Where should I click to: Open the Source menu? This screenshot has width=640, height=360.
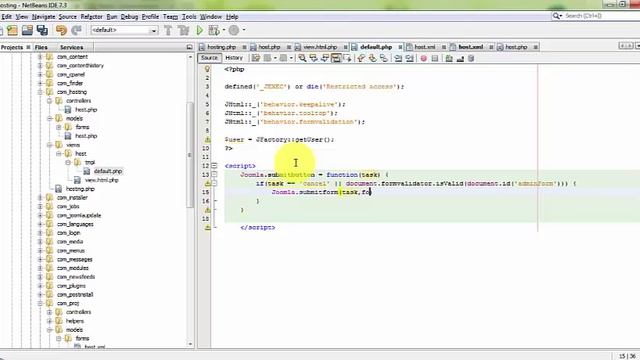[67, 17]
